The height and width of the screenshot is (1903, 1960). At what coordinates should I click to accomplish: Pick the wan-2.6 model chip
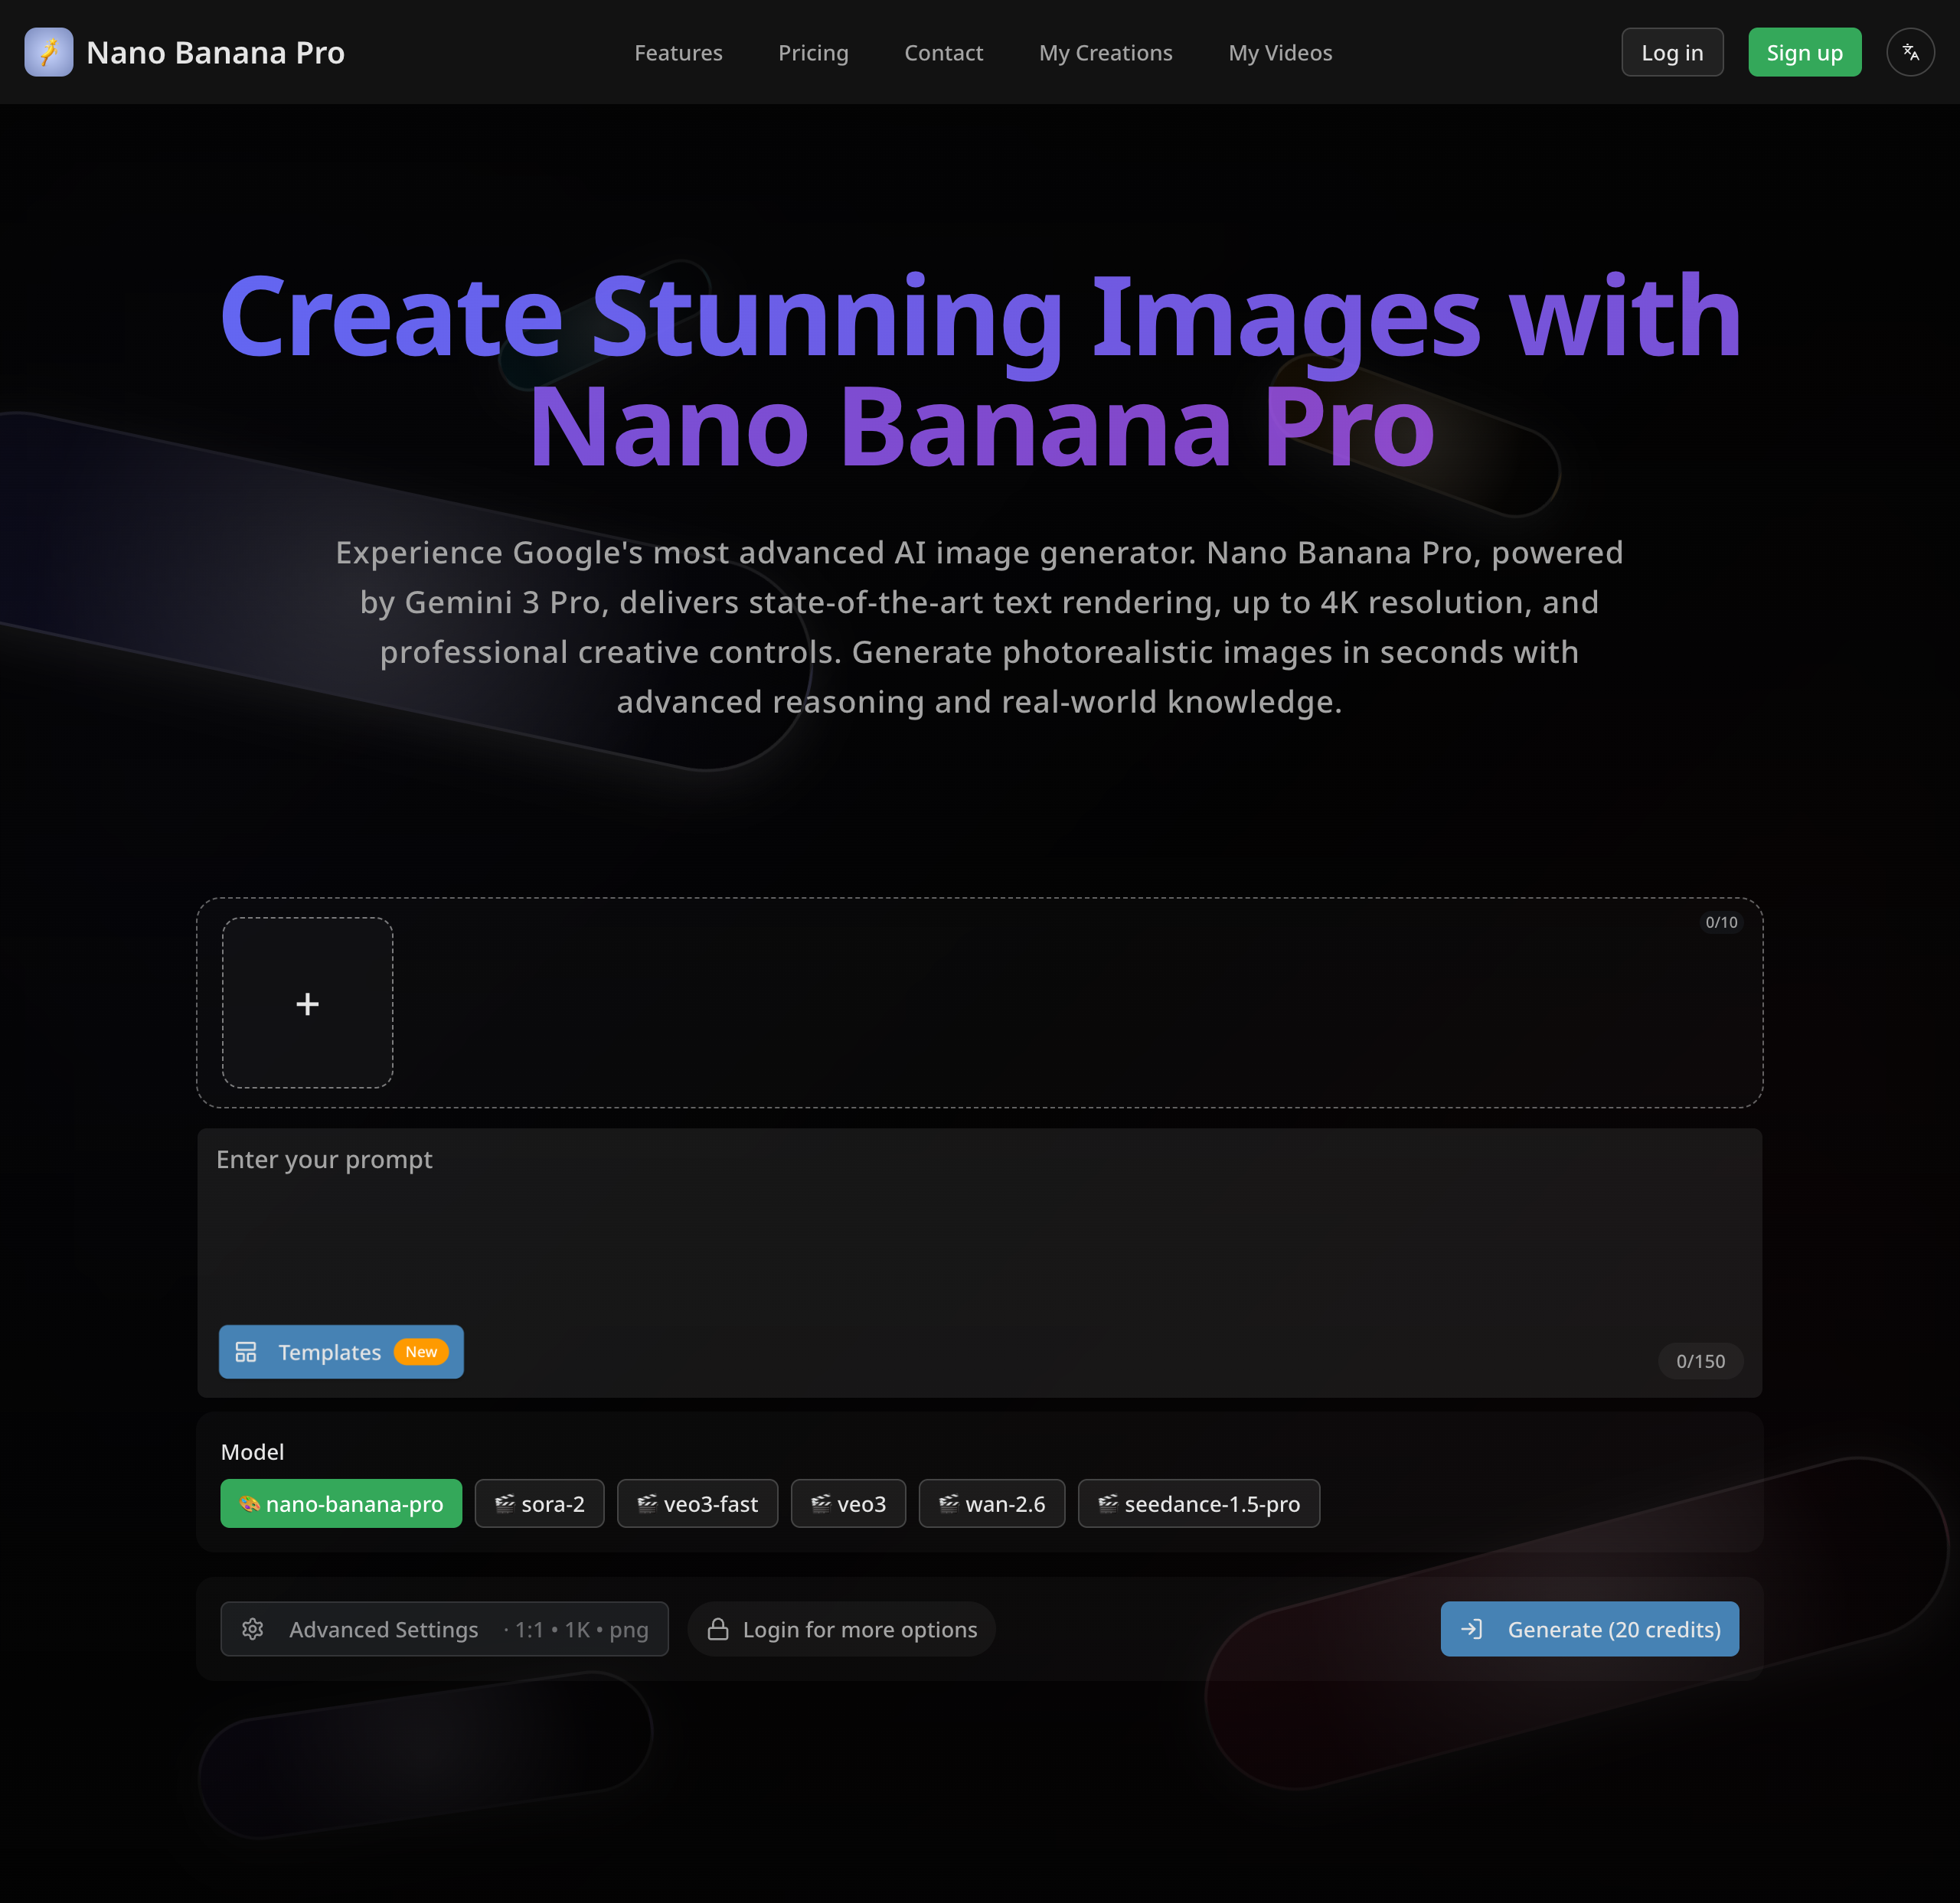(991, 1503)
